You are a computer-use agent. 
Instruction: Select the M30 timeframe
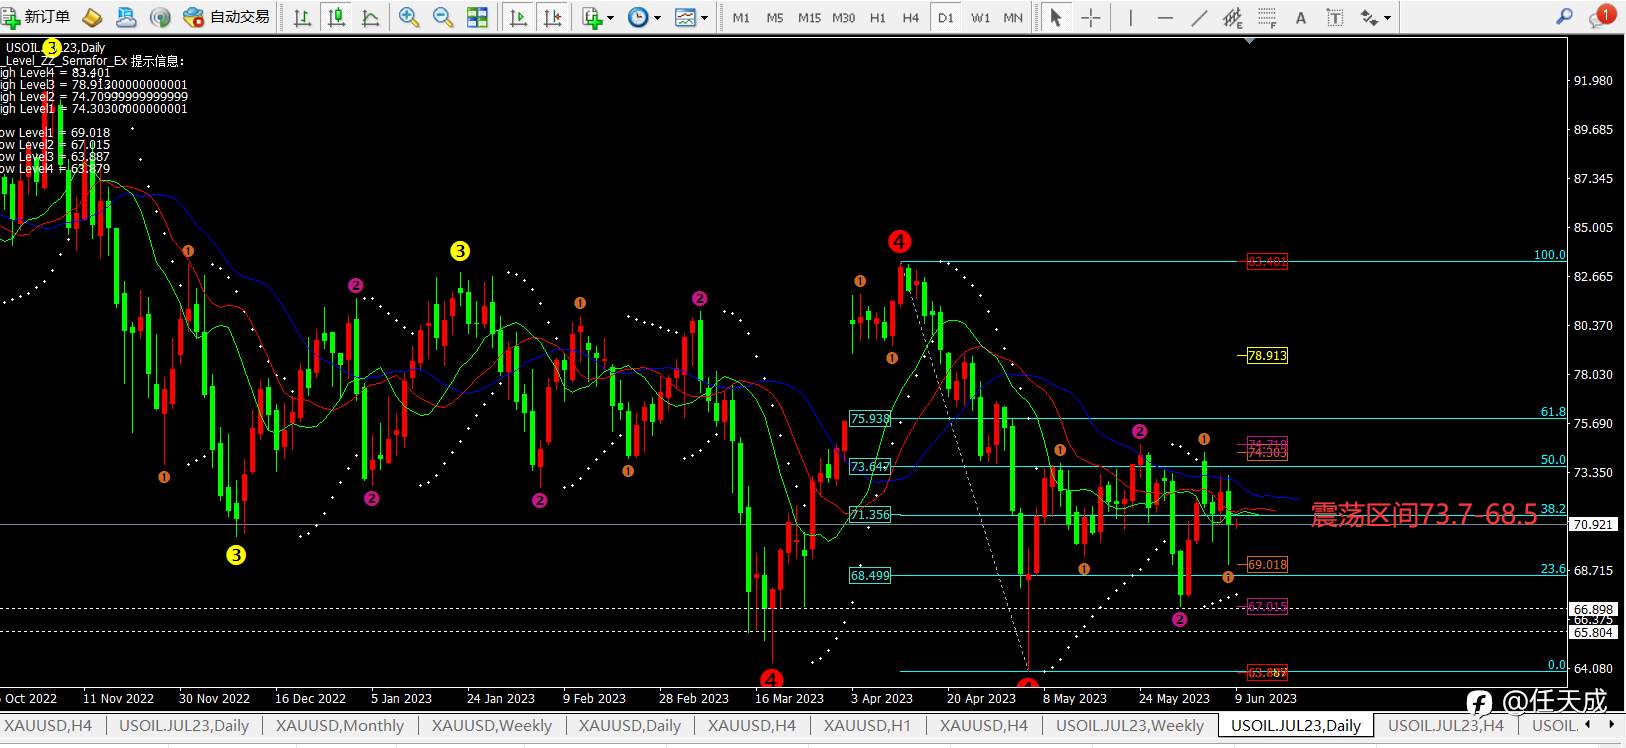pos(843,18)
